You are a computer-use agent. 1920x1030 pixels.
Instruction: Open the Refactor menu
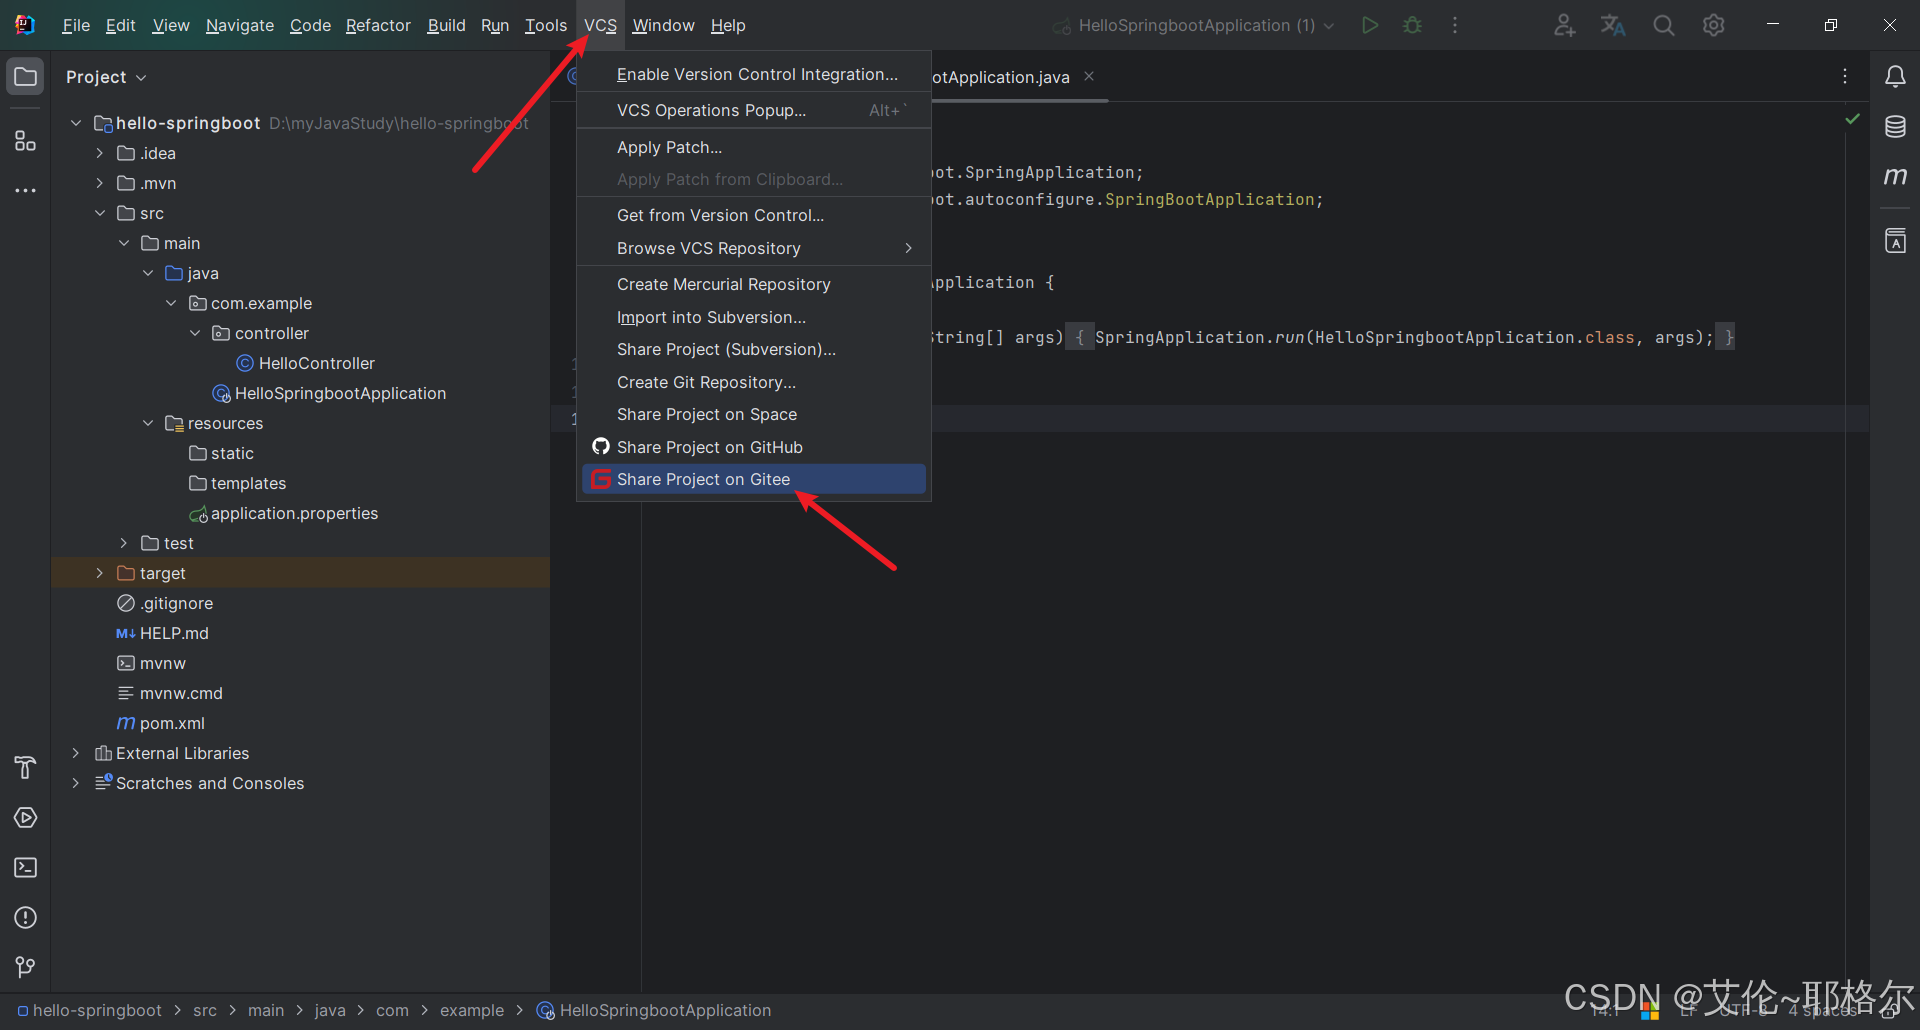pyautogui.click(x=378, y=25)
